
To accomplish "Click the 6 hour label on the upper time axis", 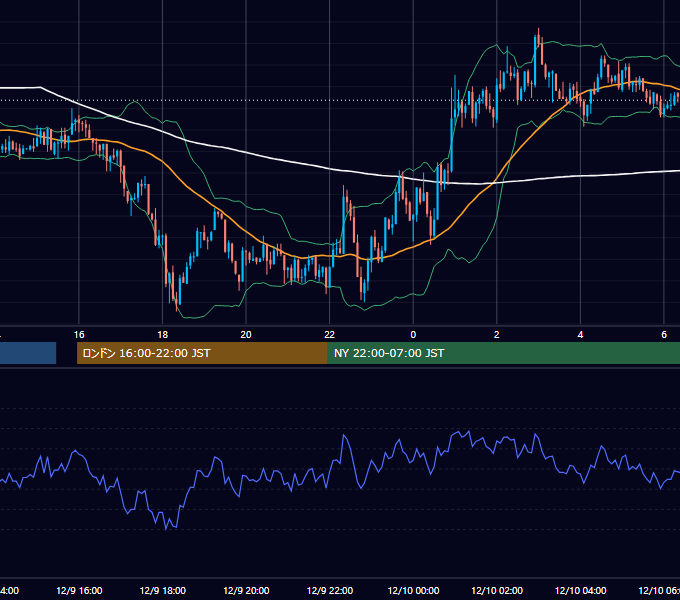I will pyautogui.click(x=664, y=335).
